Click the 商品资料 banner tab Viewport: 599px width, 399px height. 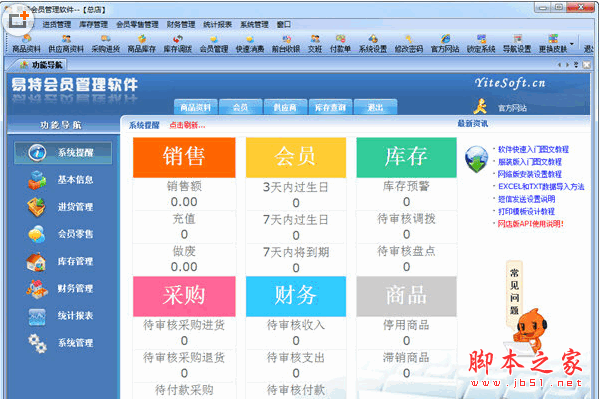pos(196,107)
